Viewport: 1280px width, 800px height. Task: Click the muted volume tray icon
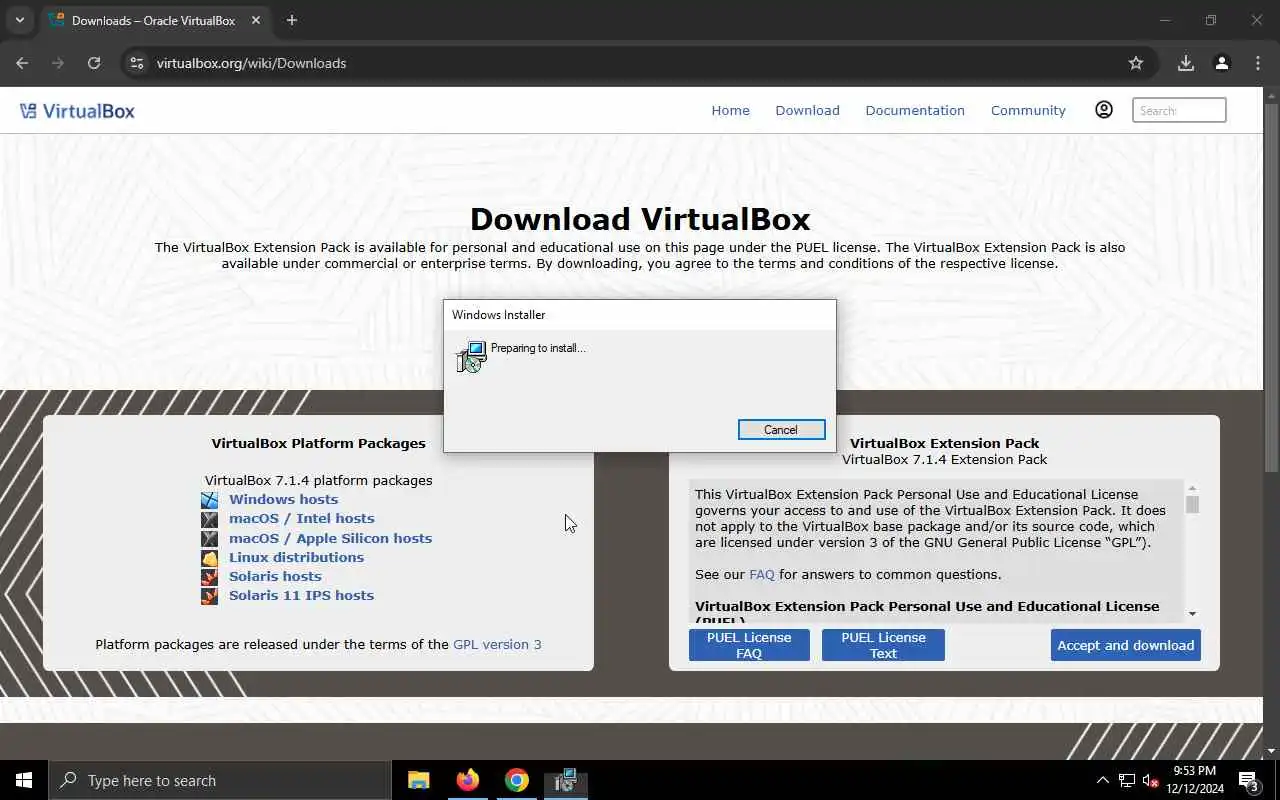coord(1151,780)
